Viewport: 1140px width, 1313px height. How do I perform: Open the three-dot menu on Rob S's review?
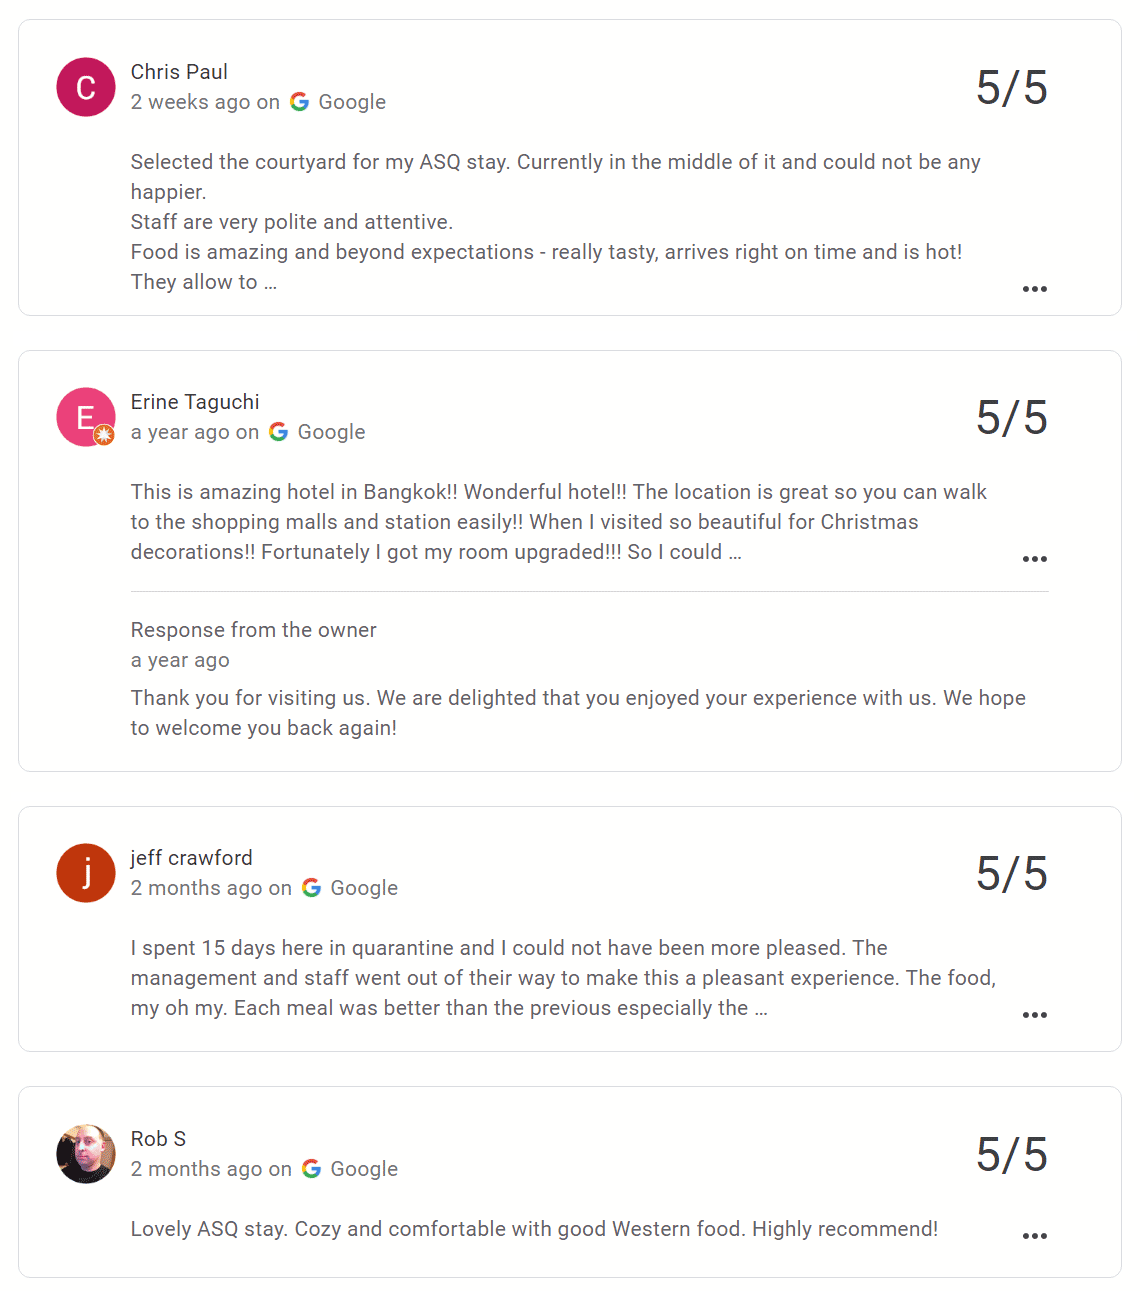click(x=1035, y=1236)
